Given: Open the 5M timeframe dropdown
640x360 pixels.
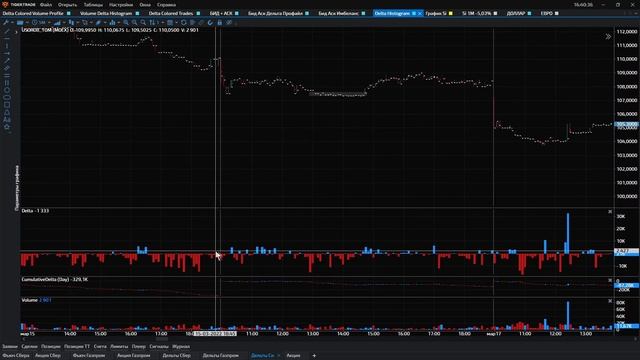Looking at the screenshot, I should (42, 22).
